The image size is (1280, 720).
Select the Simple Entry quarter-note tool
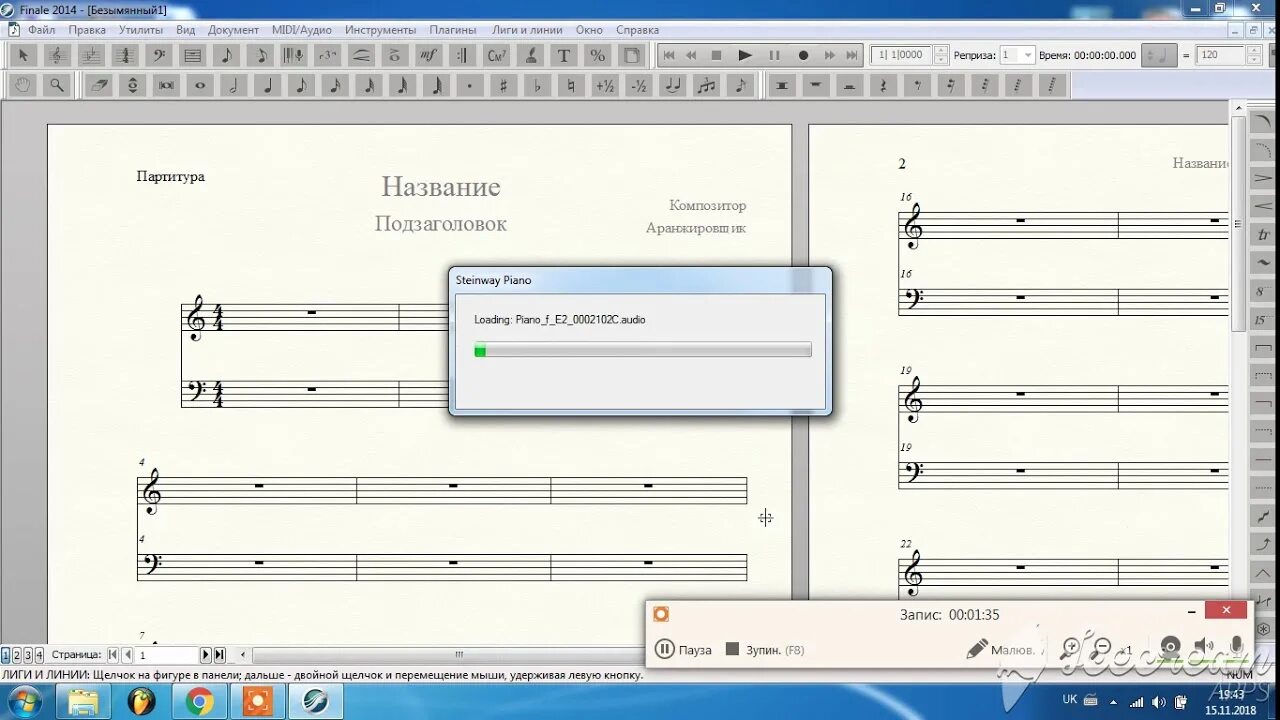227,55
